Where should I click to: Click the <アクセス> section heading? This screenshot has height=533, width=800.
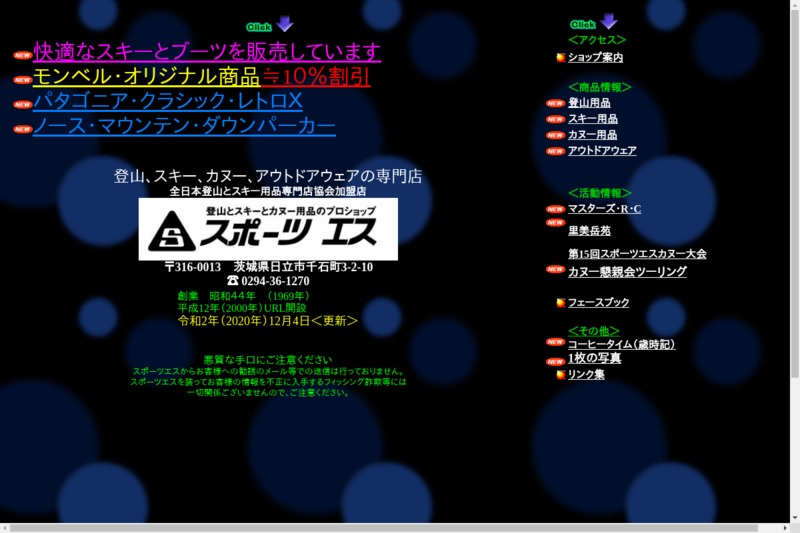597,39
